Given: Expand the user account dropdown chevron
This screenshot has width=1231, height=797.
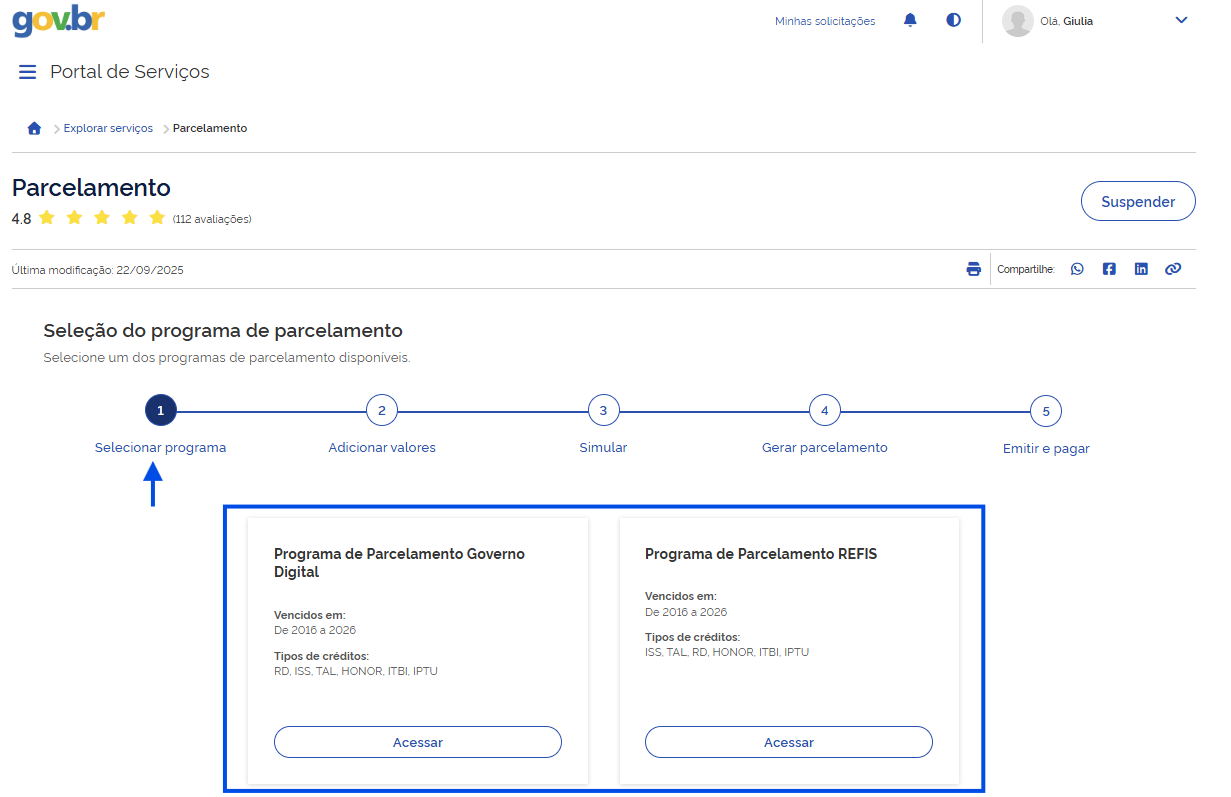Looking at the screenshot, I should 1181,20.
